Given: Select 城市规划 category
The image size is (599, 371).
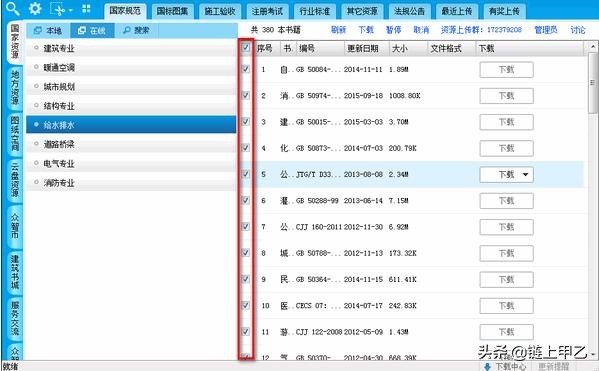Looking at the screenshot, I should [x=131, y=87].
